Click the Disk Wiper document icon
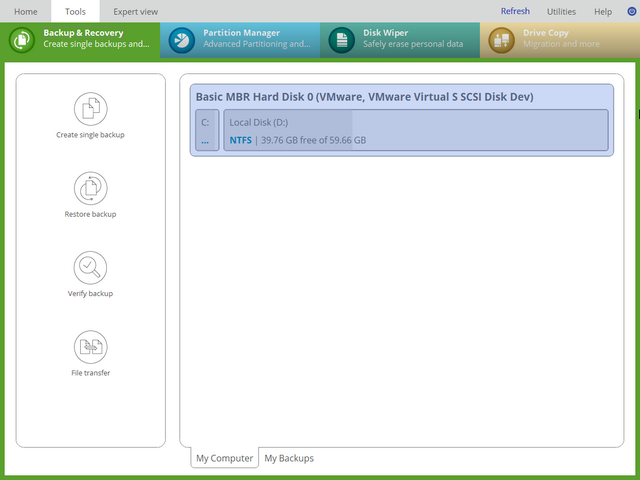This screenshot has width=640, height=480. pyautogui.click(x=342, y=40)
